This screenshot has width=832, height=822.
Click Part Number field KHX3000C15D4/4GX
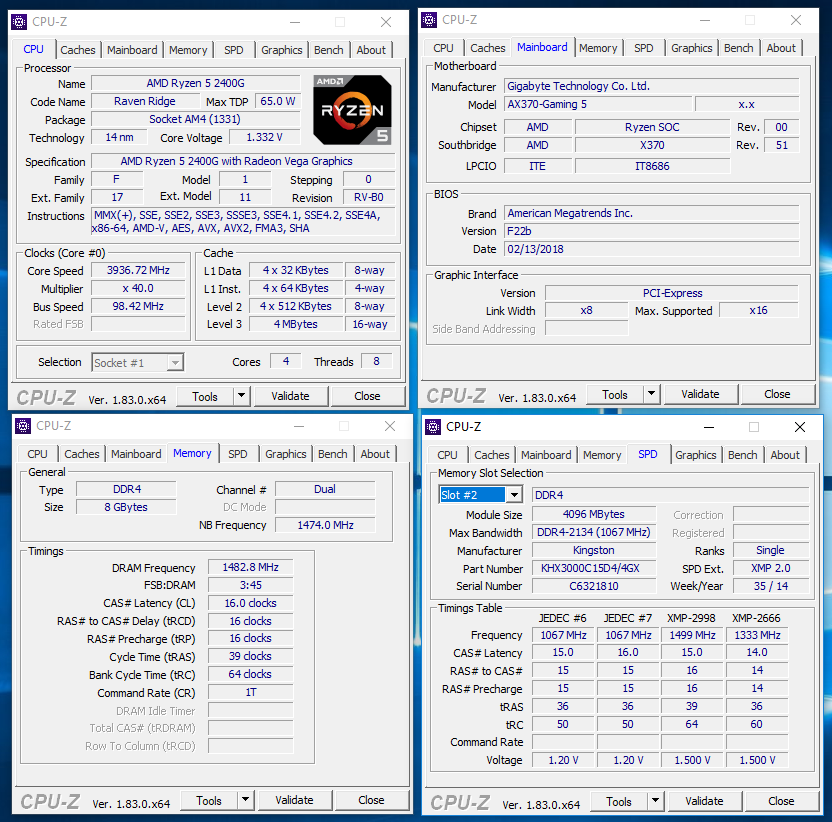(x=594, y=568)
